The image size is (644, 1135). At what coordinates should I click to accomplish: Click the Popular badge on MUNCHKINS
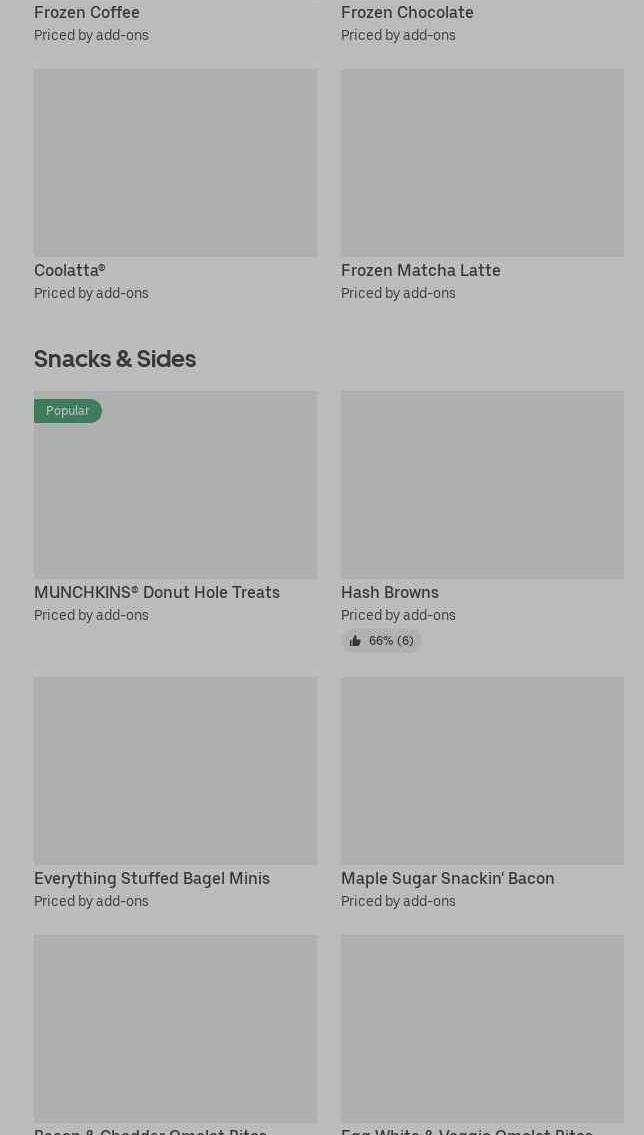68,411
